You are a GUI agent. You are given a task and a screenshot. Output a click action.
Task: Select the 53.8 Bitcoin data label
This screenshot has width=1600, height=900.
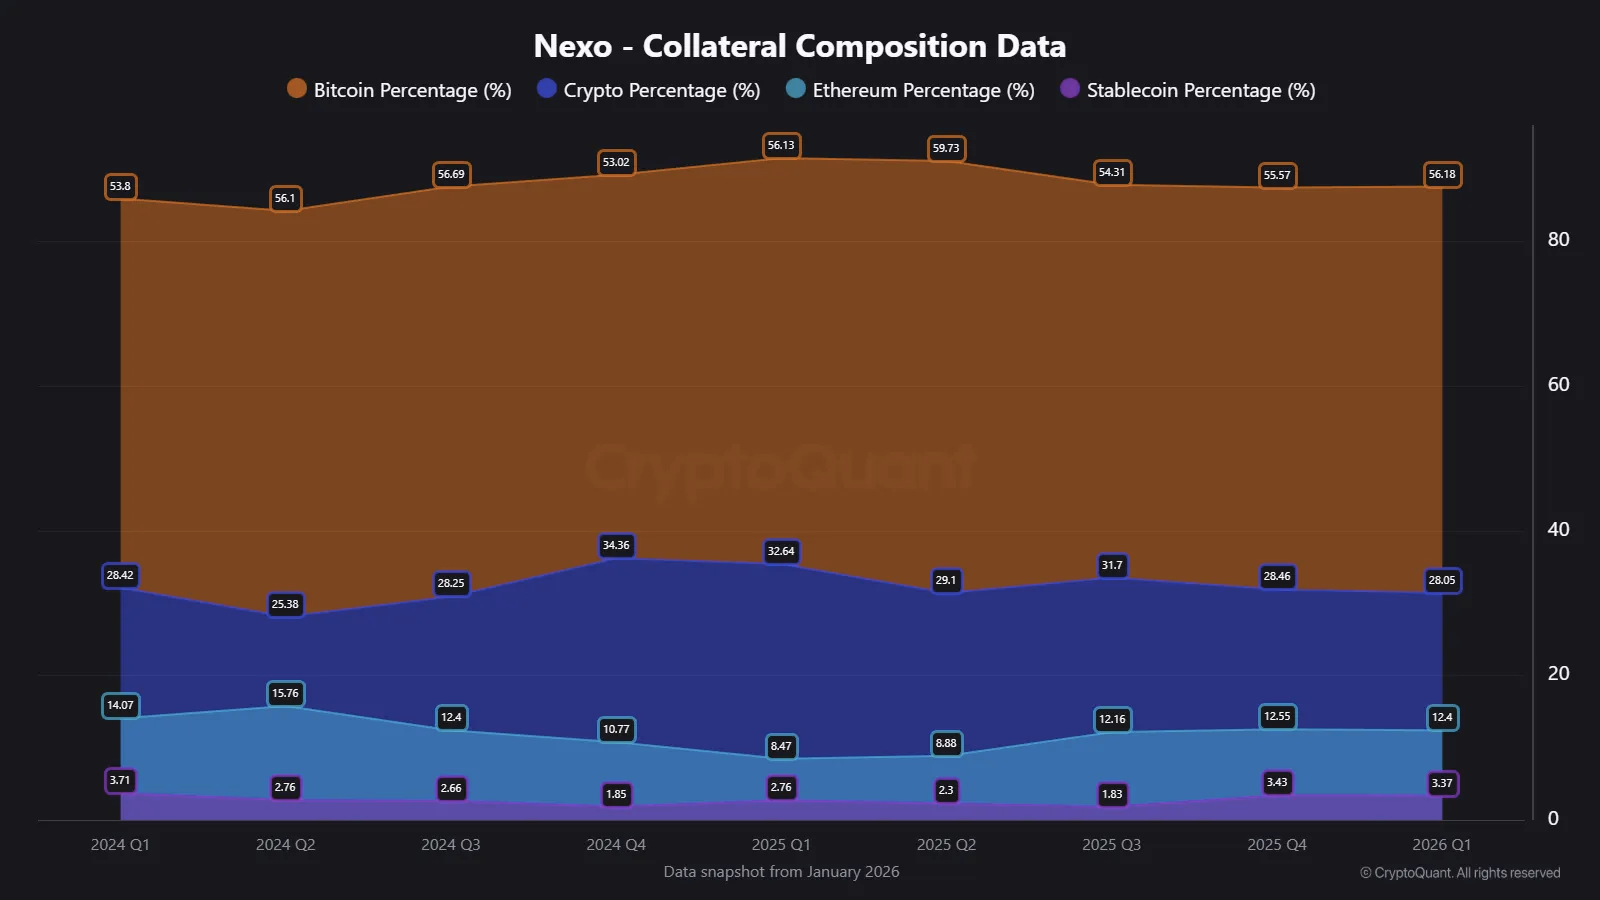pyautogui.click(x=120, y=186)
